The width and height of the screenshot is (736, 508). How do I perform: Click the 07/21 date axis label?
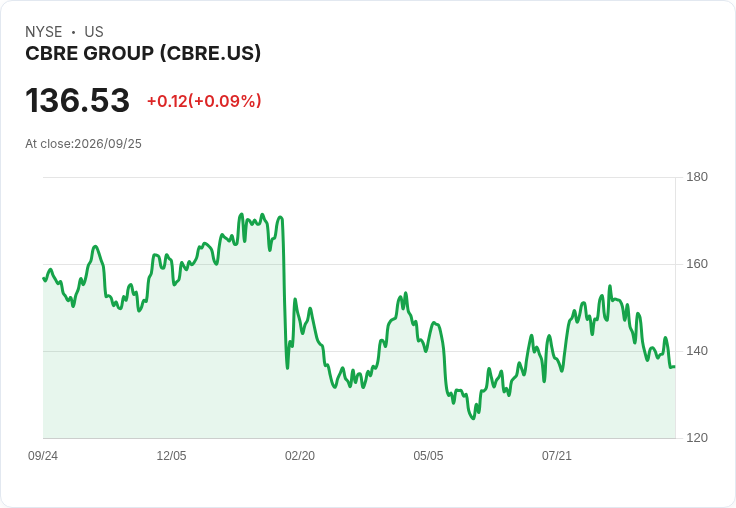pos(557,456)
